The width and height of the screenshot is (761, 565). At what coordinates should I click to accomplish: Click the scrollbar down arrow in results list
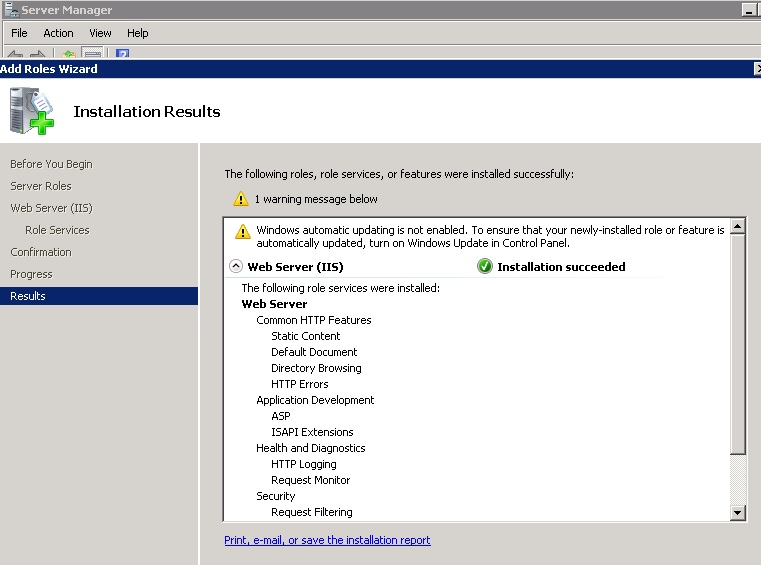tap(738, 513)
